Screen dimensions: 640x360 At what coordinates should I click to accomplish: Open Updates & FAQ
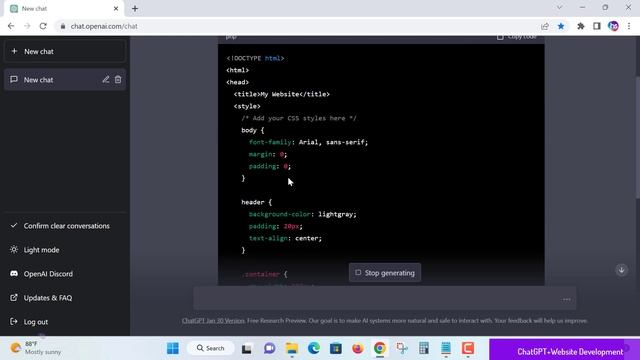coord(65,298)
